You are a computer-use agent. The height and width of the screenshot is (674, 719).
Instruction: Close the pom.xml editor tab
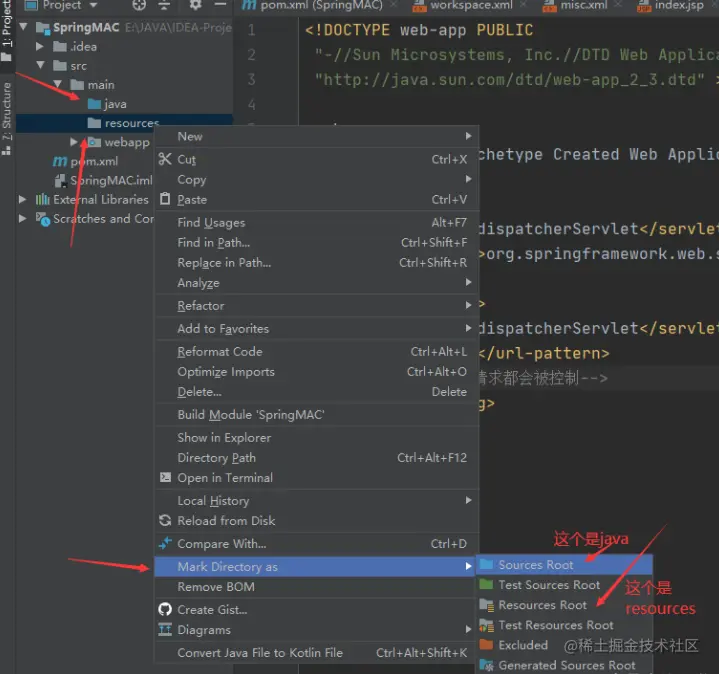[x=393, y=6]
